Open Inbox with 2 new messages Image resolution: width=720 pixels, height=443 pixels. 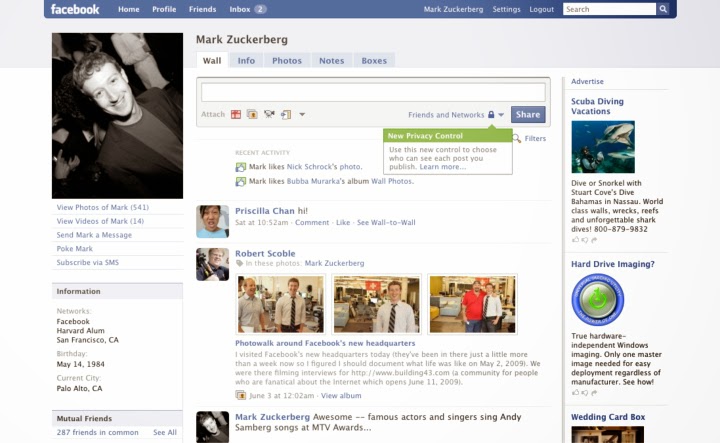click(x=248, y=9)
